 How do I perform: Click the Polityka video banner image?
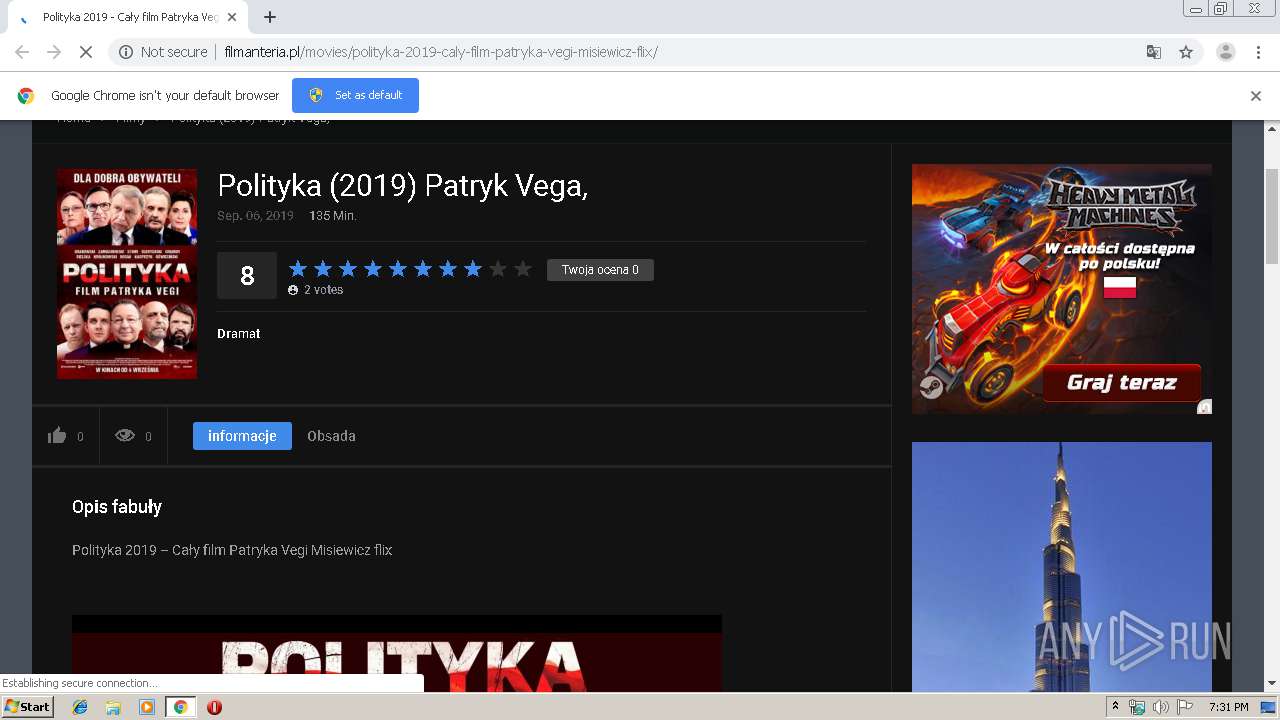[x=397, y=653]
